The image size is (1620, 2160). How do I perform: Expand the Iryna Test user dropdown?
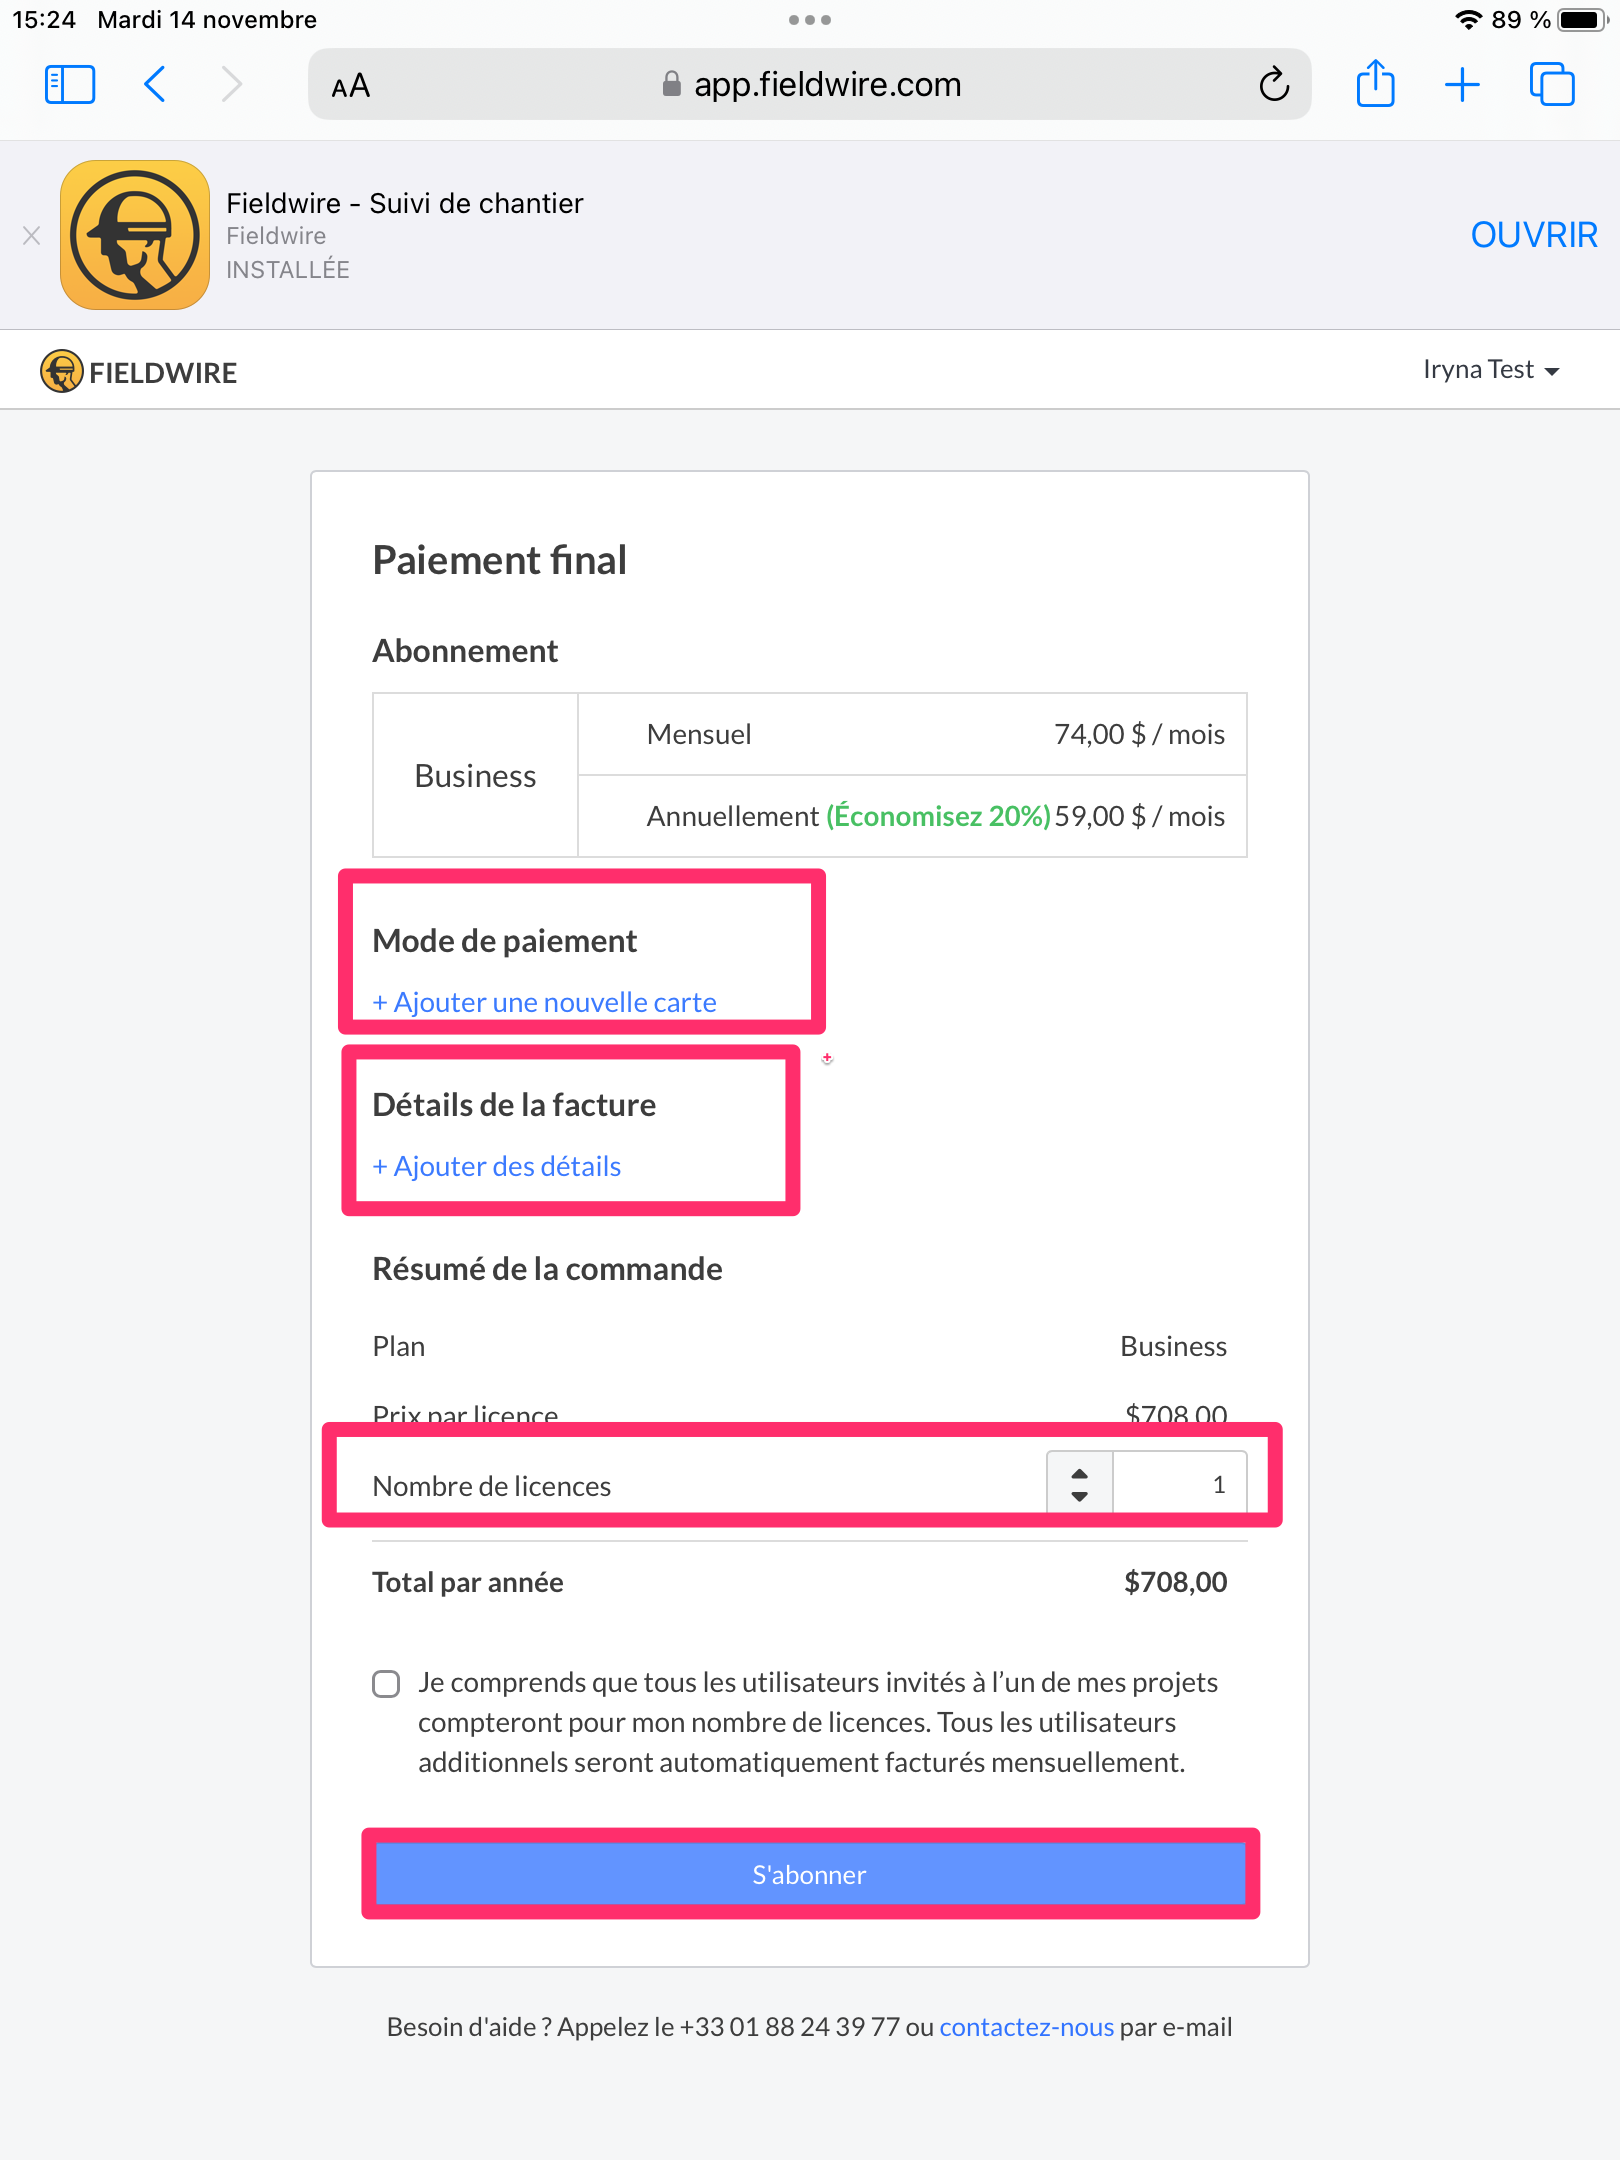point(1491,370)
